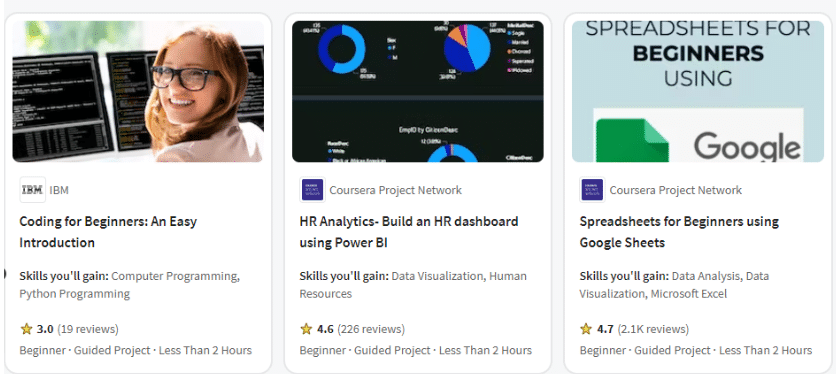The height and width of the screenshot is (374, 836).
Task: Click the star icon beside 4.7 rating
Action: pos(586,329)
